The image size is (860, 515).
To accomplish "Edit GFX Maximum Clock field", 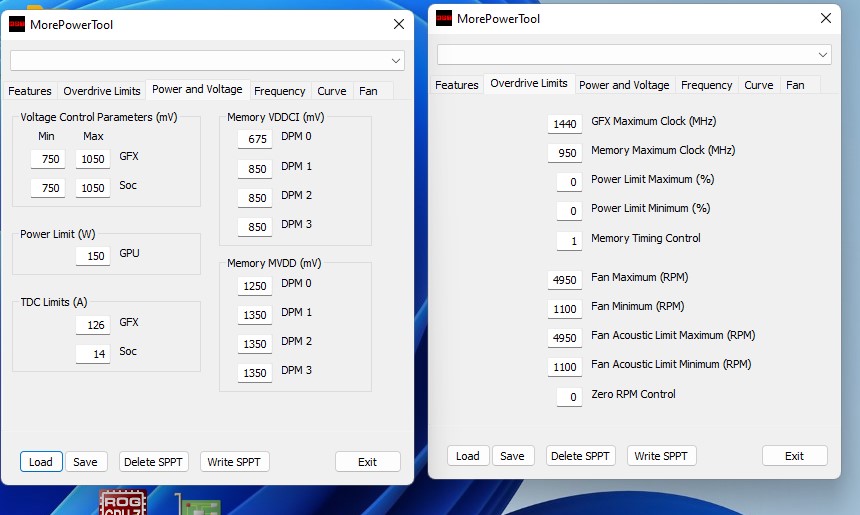I will pyautogui.click(x=564, y=124).
